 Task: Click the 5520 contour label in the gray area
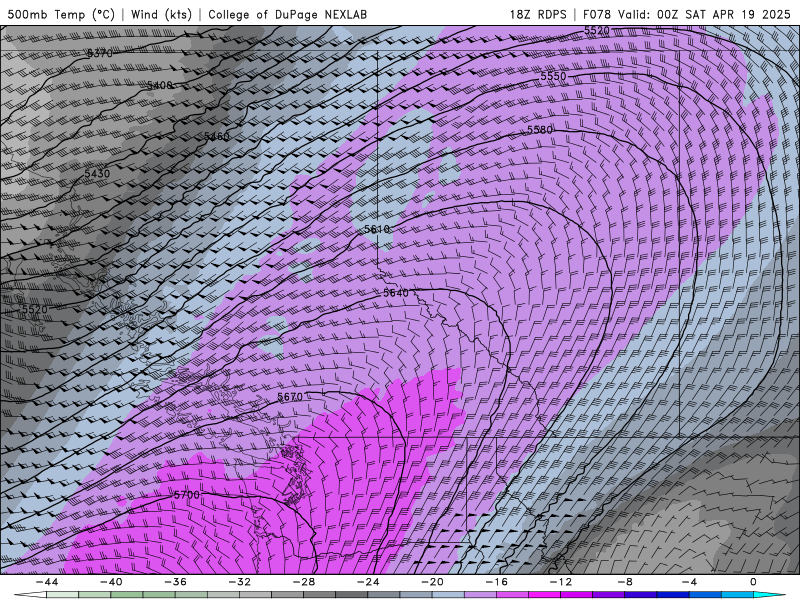pos(35,309)
